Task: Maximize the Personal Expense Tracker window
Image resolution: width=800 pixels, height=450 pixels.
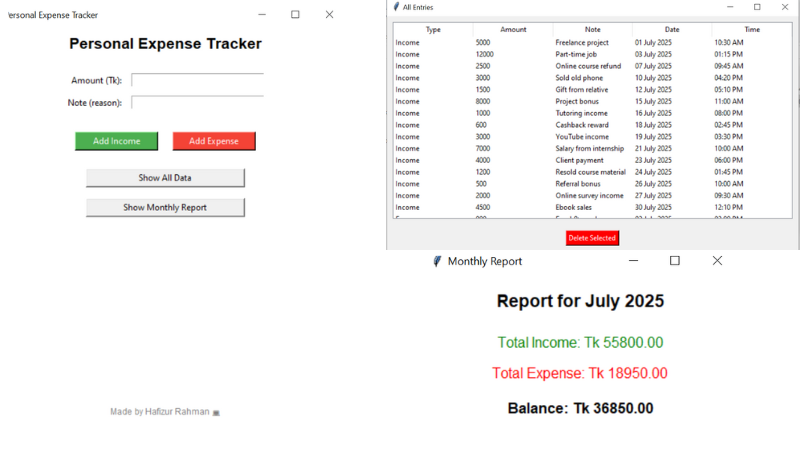Action: click(x=295, y=15)
